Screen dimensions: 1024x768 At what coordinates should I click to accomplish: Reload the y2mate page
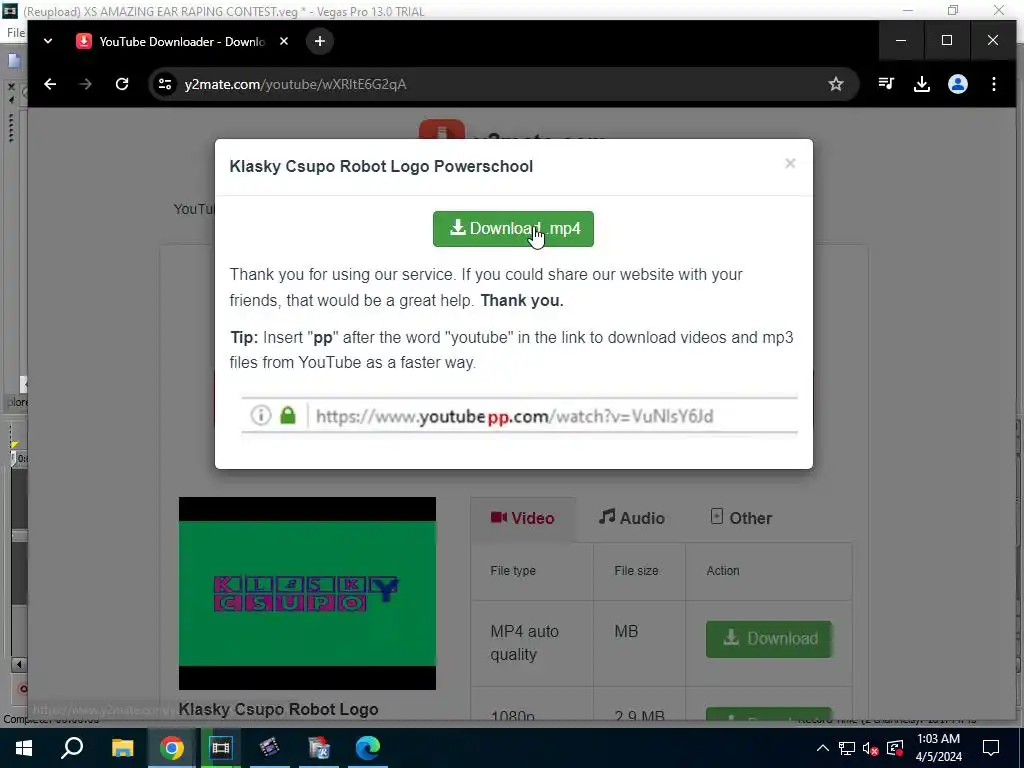pyautogui.click(x=122, y=84)
